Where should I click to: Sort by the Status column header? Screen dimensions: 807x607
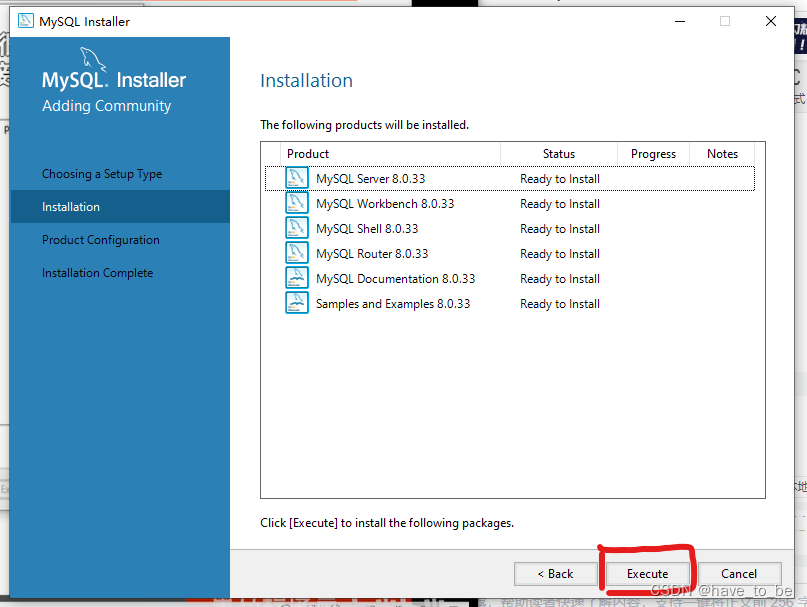pyautogui.click(x=559, y=154)
